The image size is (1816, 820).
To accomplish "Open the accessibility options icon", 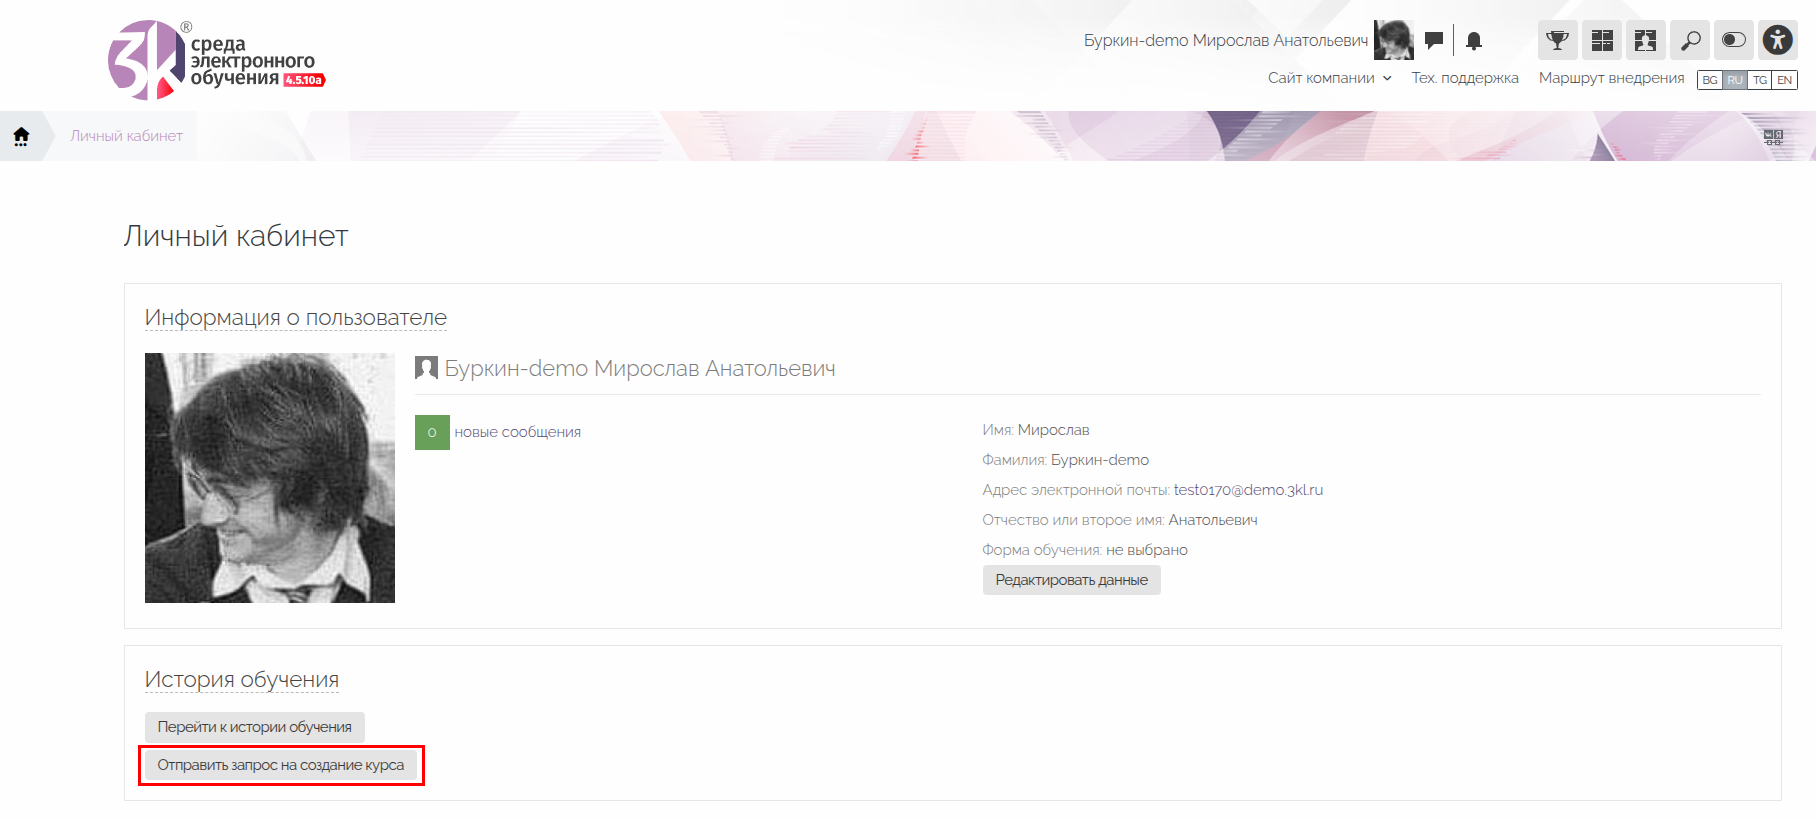I will pos(1778,40).
